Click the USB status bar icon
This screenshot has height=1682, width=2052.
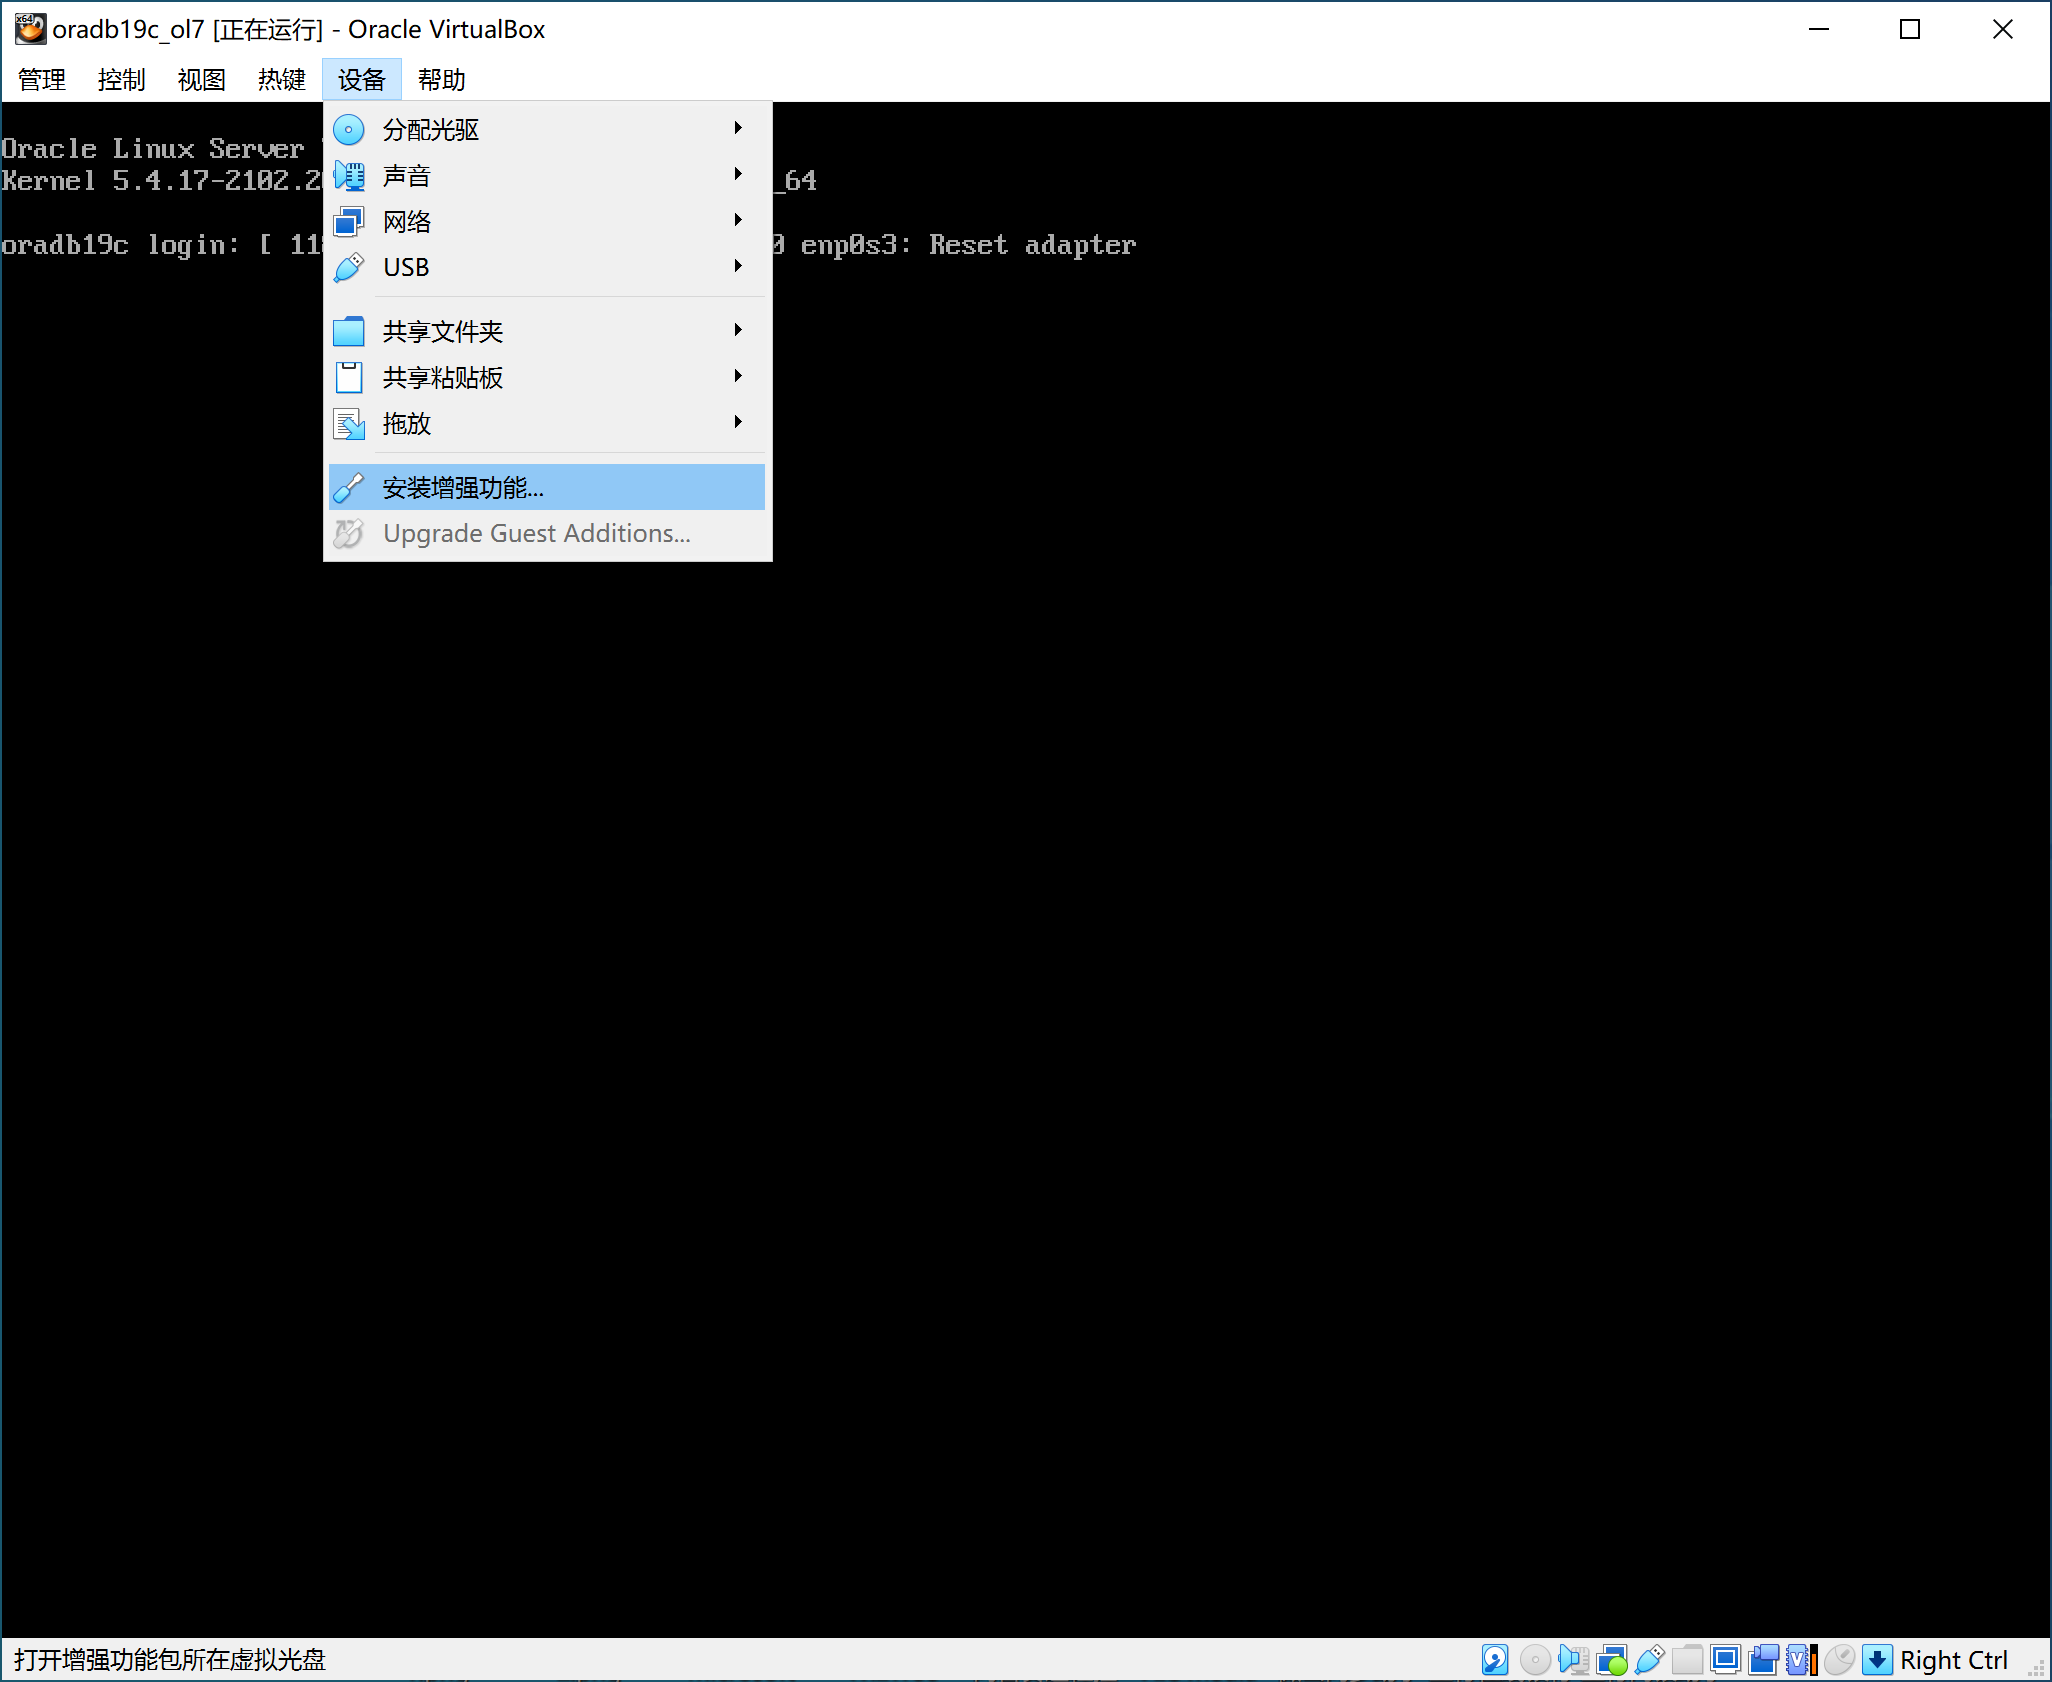coord(1649,1660)
